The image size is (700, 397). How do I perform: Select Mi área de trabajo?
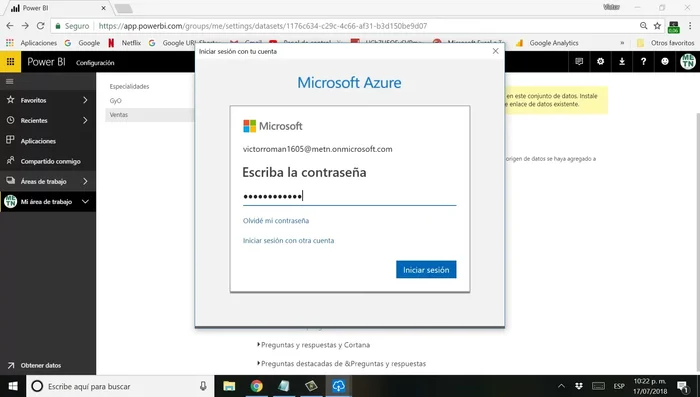46,202
